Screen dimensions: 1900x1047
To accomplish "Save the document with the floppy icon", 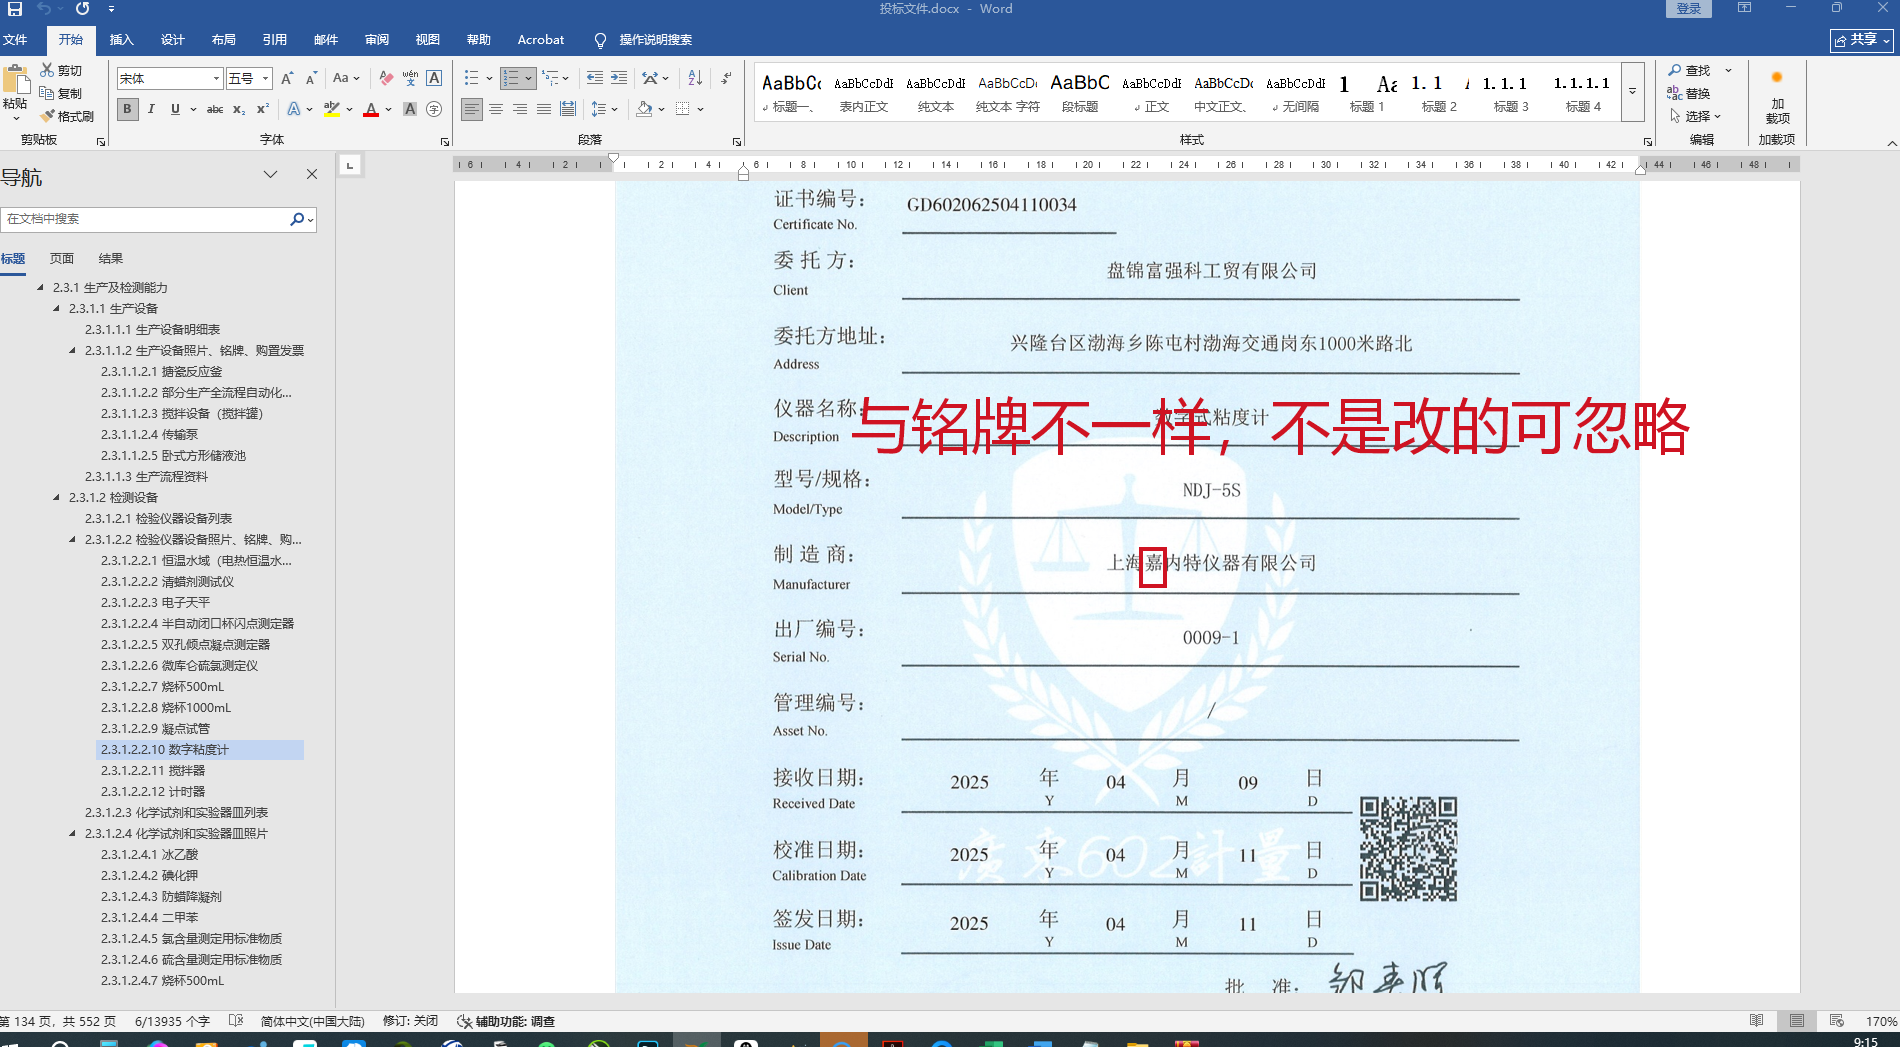I will coord(15,9).
